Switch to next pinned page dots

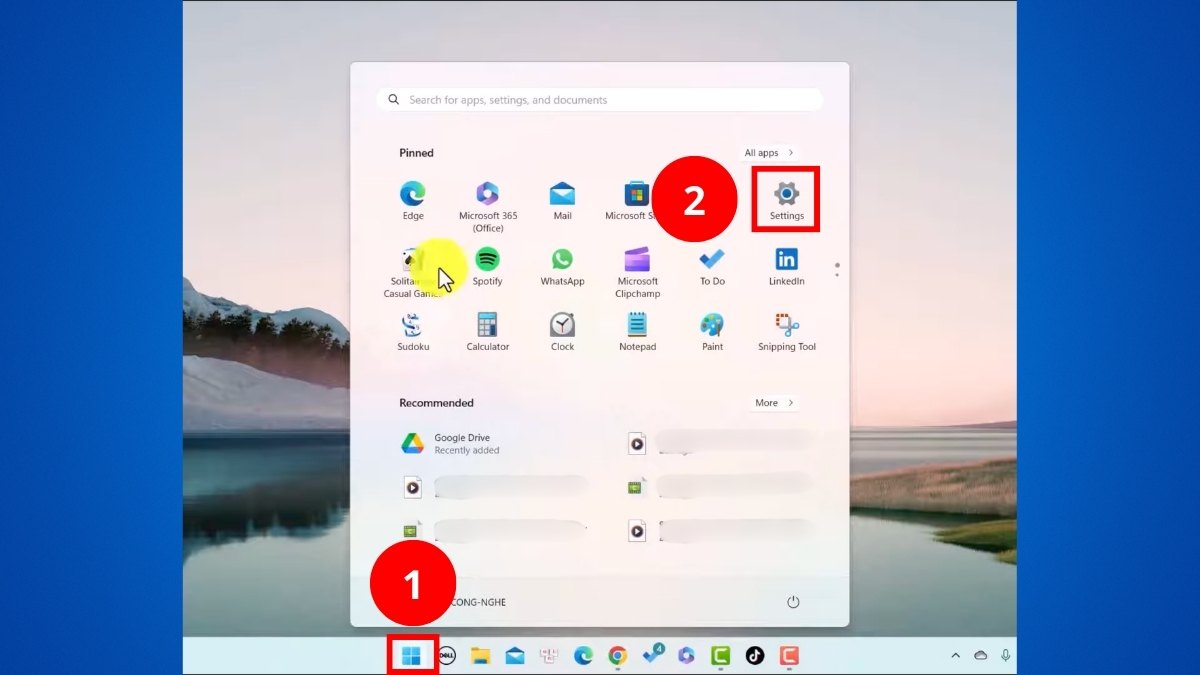(837, 270)
